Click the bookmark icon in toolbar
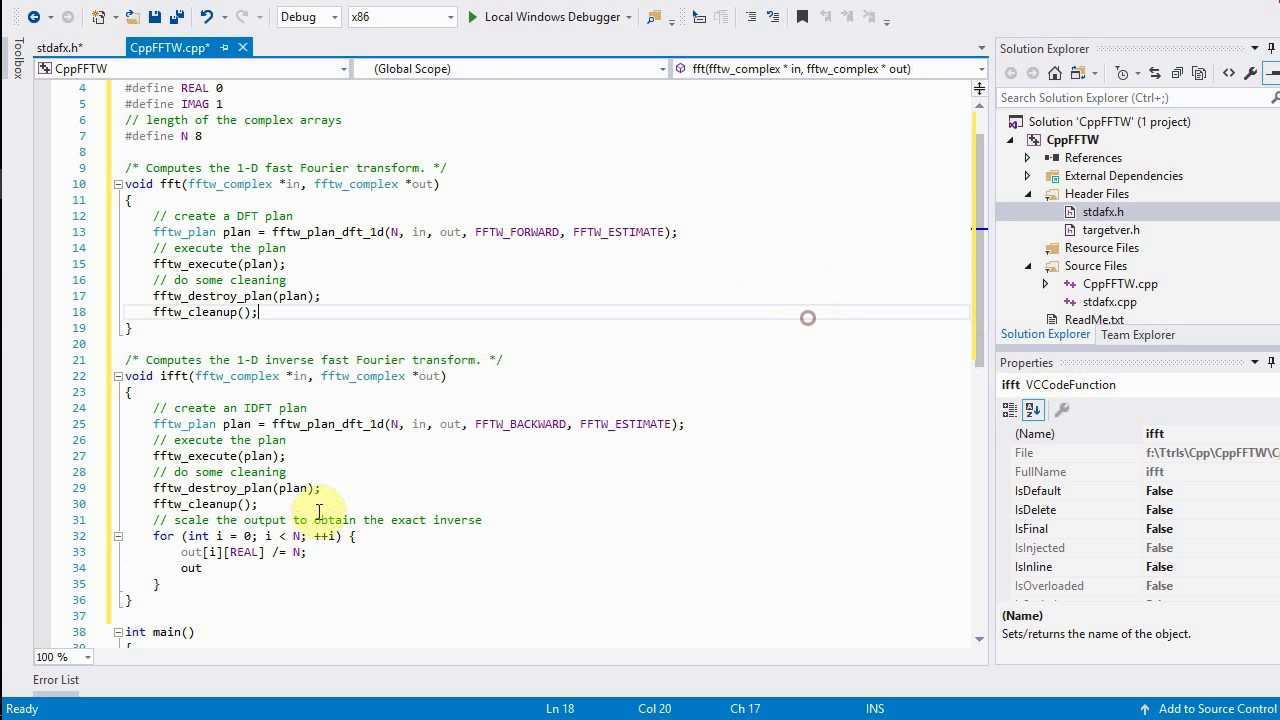Screen dimensions: 1280x720 click(x=802, y=17)
